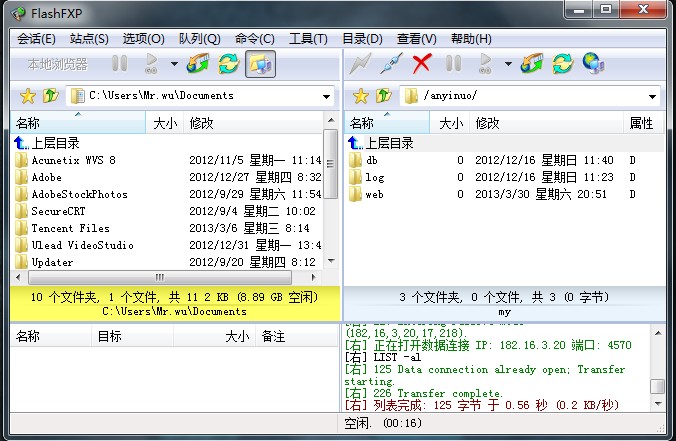676x441 pixels.
Task: Click the disconnect icon in right toolbar
Action: pos(392,64)
